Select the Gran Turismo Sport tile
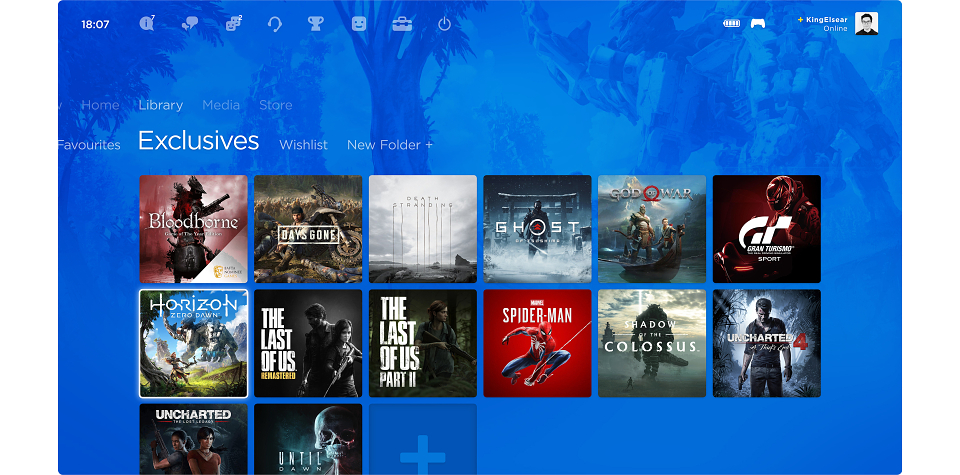The height and width of the screenshot is (475, 960). (x=767, y=229)
